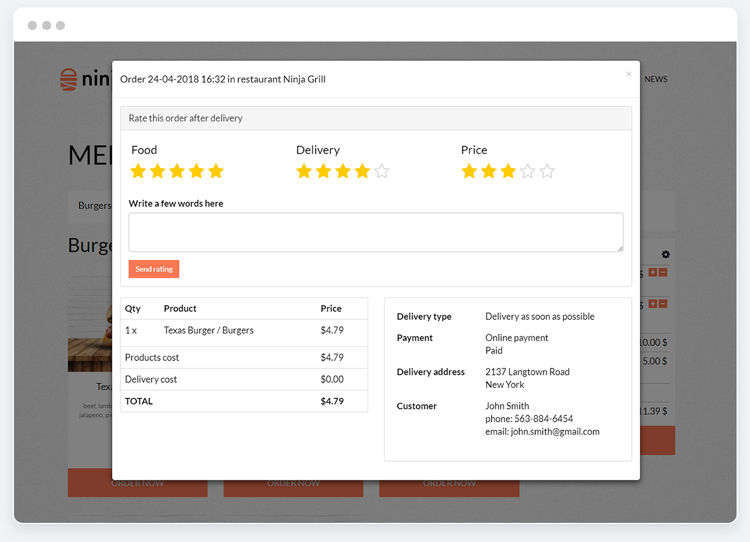
Task: Click the upper plus quantity button in cart
Action: coord(653,272)
